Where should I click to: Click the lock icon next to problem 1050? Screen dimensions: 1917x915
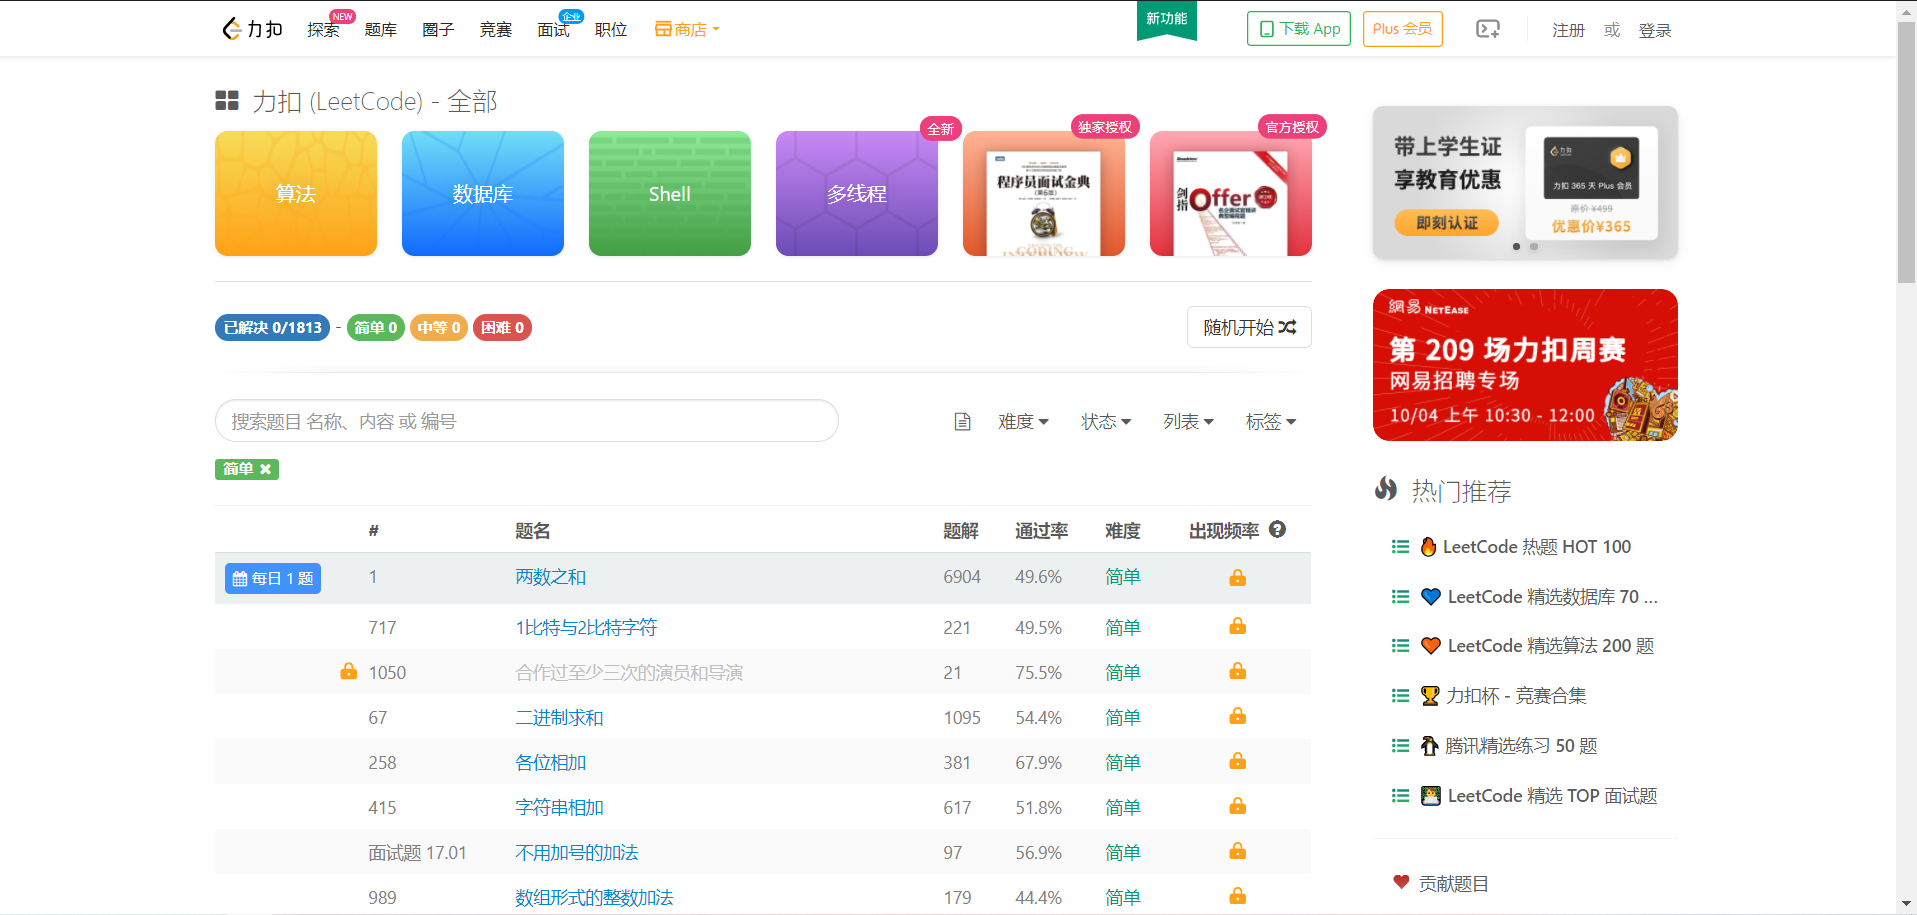(x=348, y=671)
